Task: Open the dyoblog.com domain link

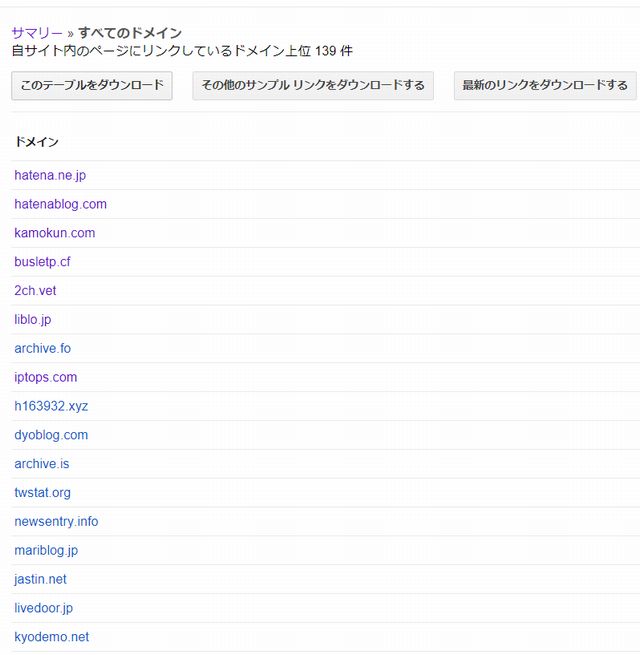Action: pyautogui.click(x=51, y=435)
